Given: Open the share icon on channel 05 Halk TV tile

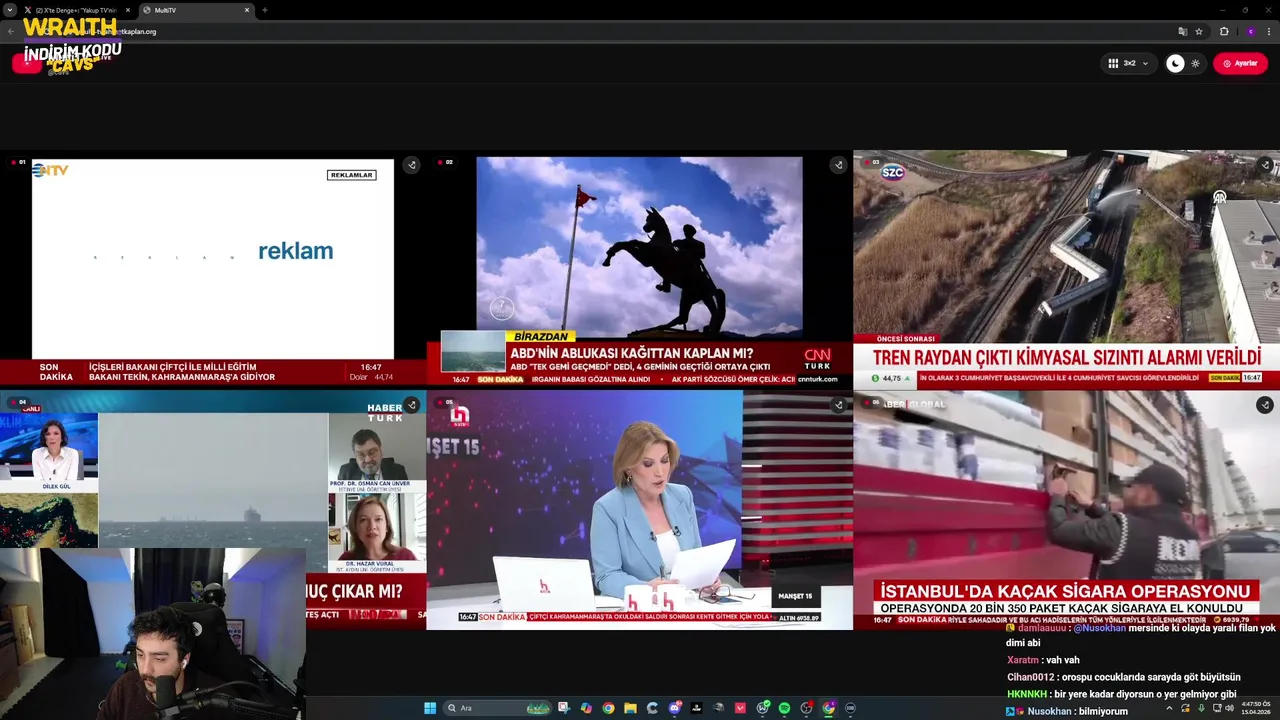Looking at the screenshot, I should click(838, 405).
